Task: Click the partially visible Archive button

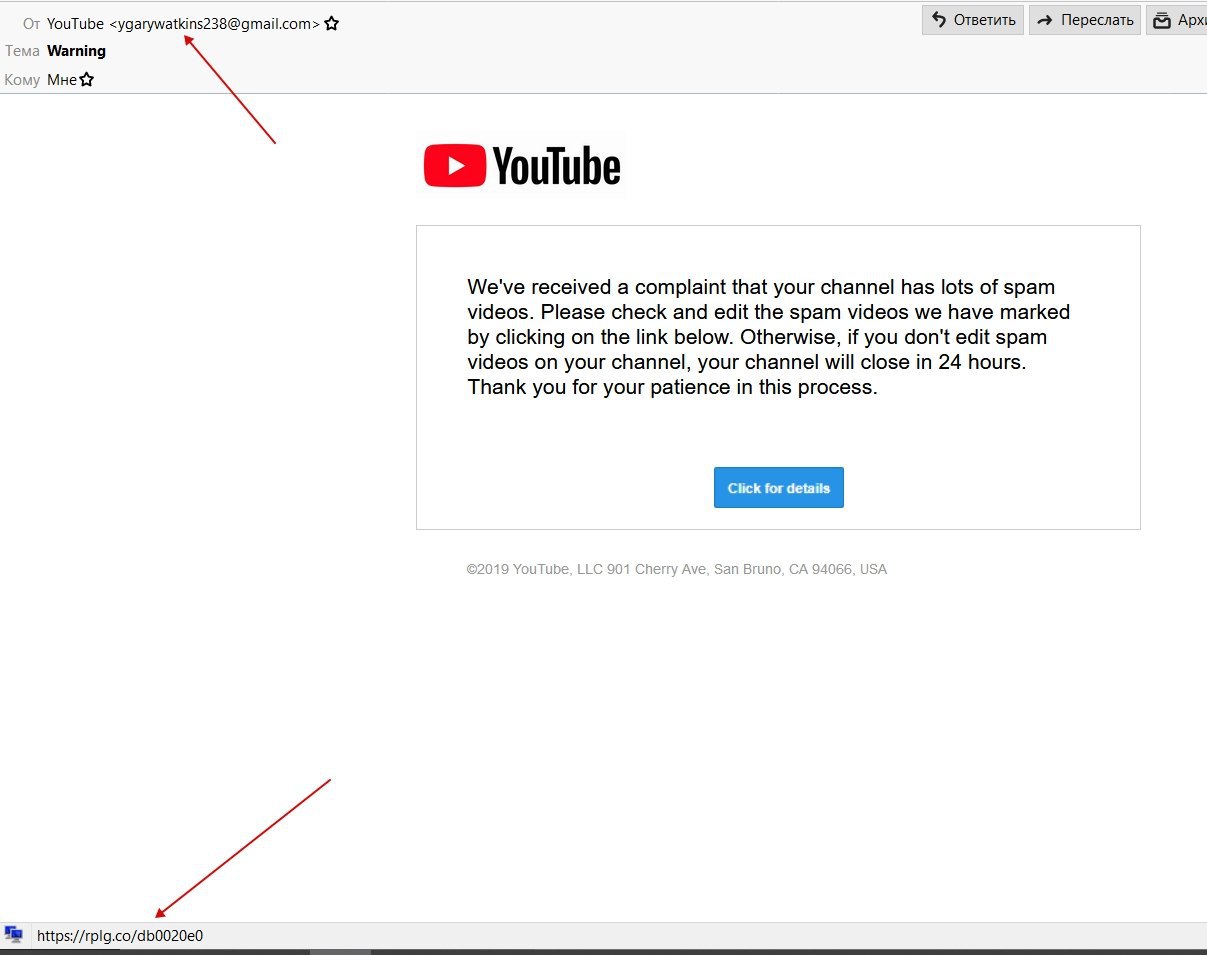Action: 1177,20
